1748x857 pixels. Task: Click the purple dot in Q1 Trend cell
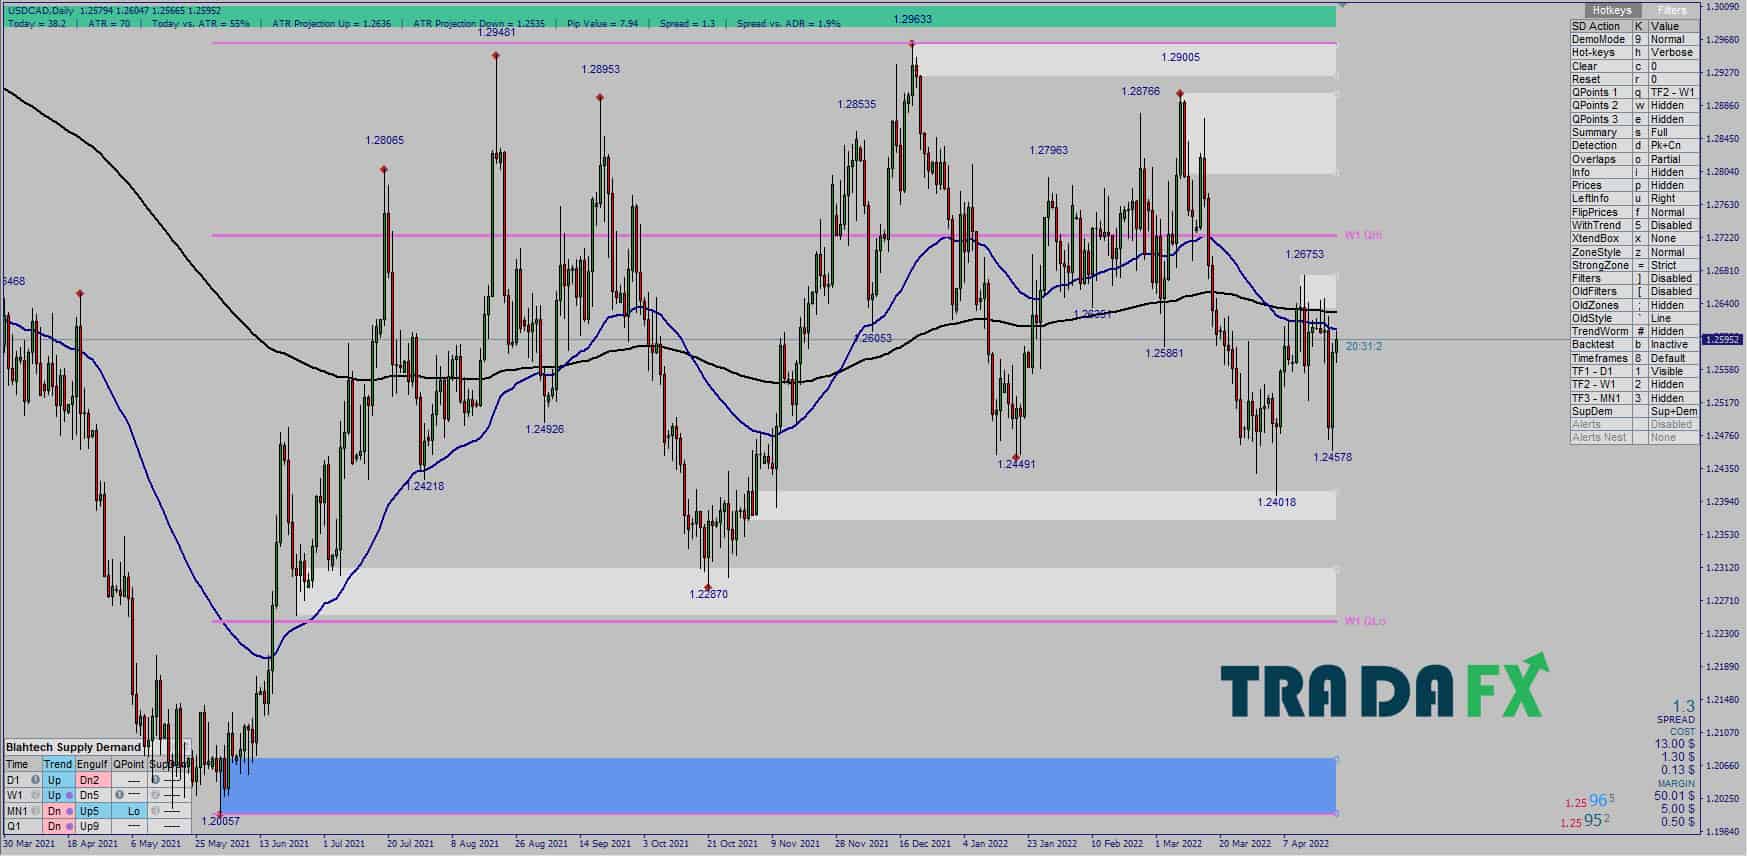point(69,827)
